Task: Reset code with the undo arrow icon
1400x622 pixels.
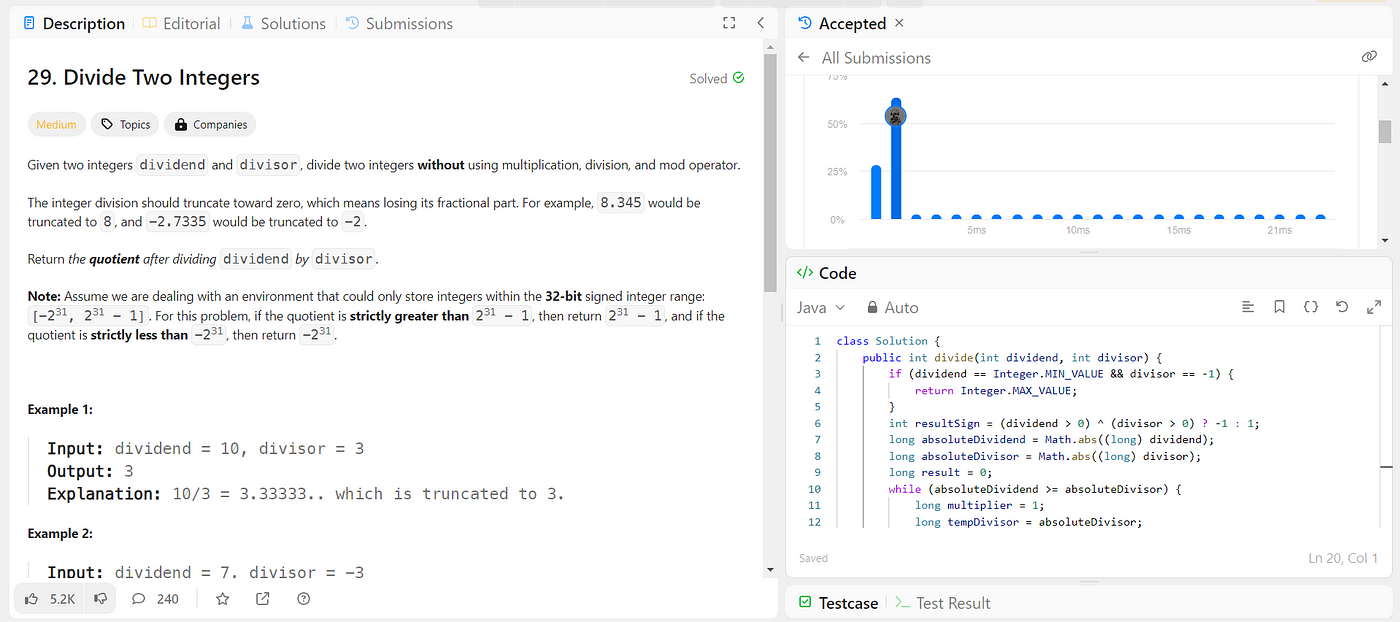Action: pos(1342,307)
